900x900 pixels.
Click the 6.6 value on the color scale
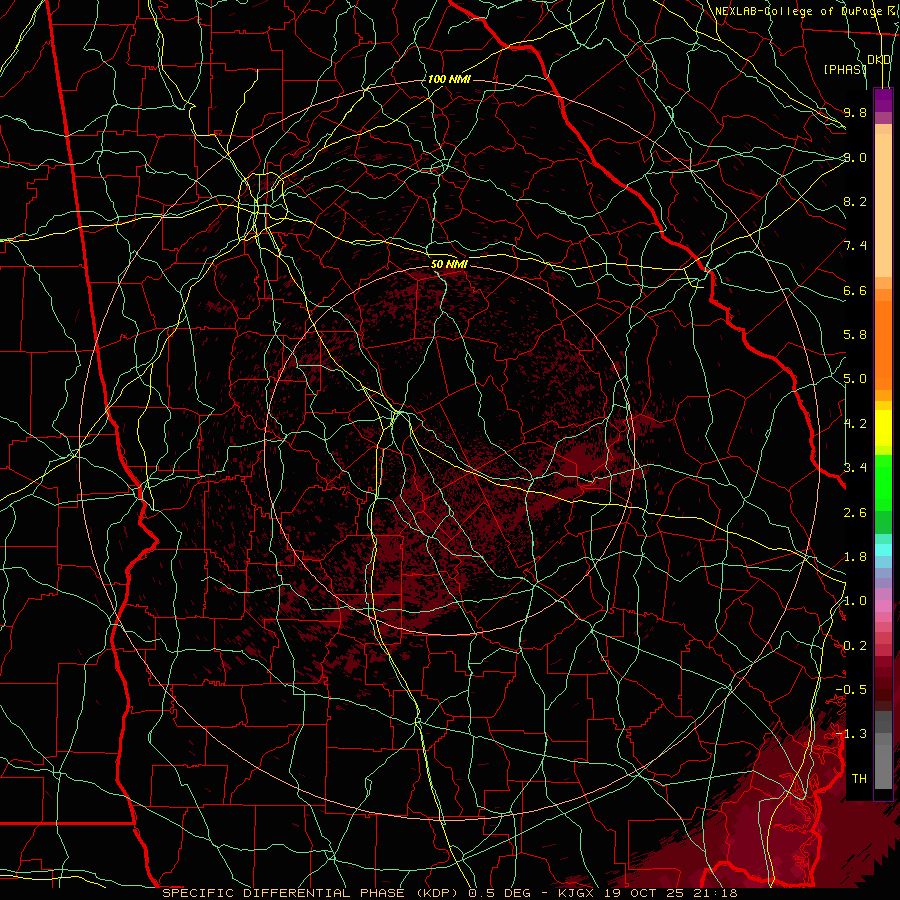[x=855, y=290]
